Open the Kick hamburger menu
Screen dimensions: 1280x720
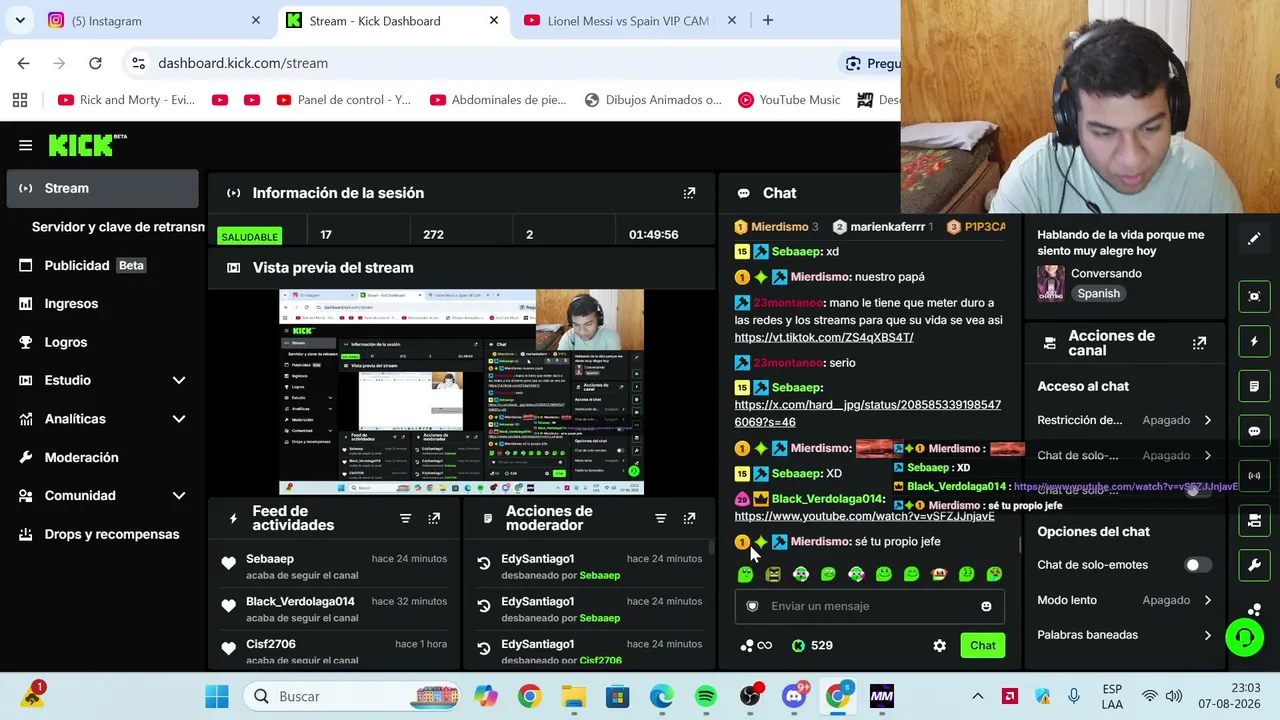coord(26,145)
